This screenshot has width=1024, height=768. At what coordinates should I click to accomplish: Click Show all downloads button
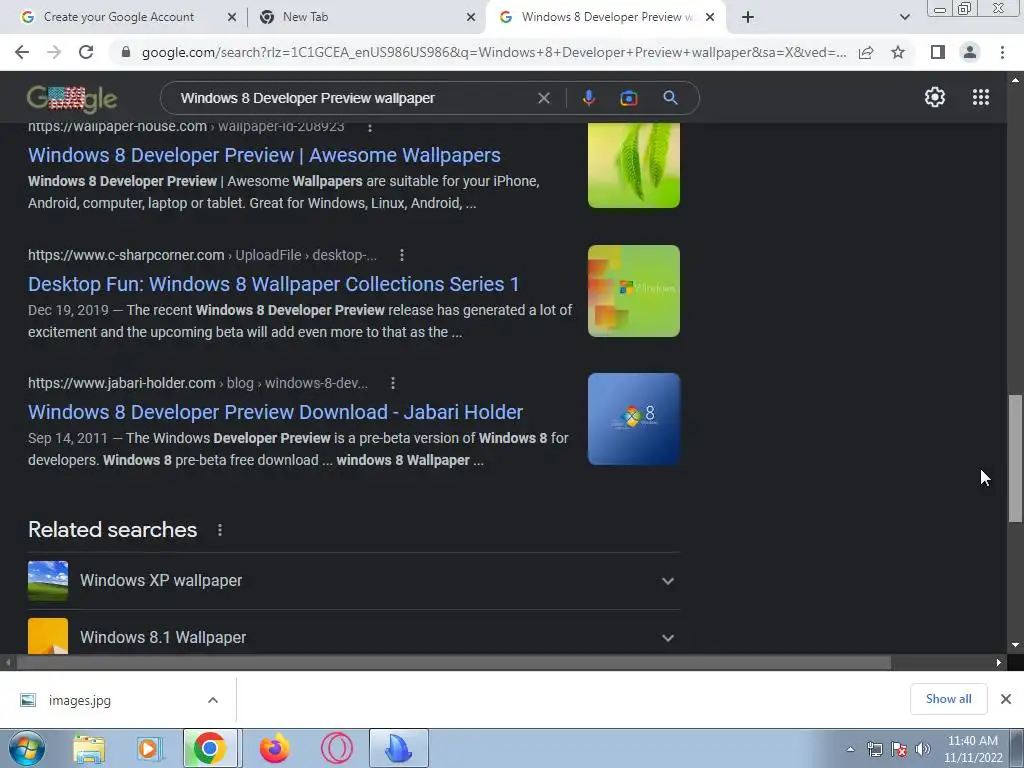[948, 699]
